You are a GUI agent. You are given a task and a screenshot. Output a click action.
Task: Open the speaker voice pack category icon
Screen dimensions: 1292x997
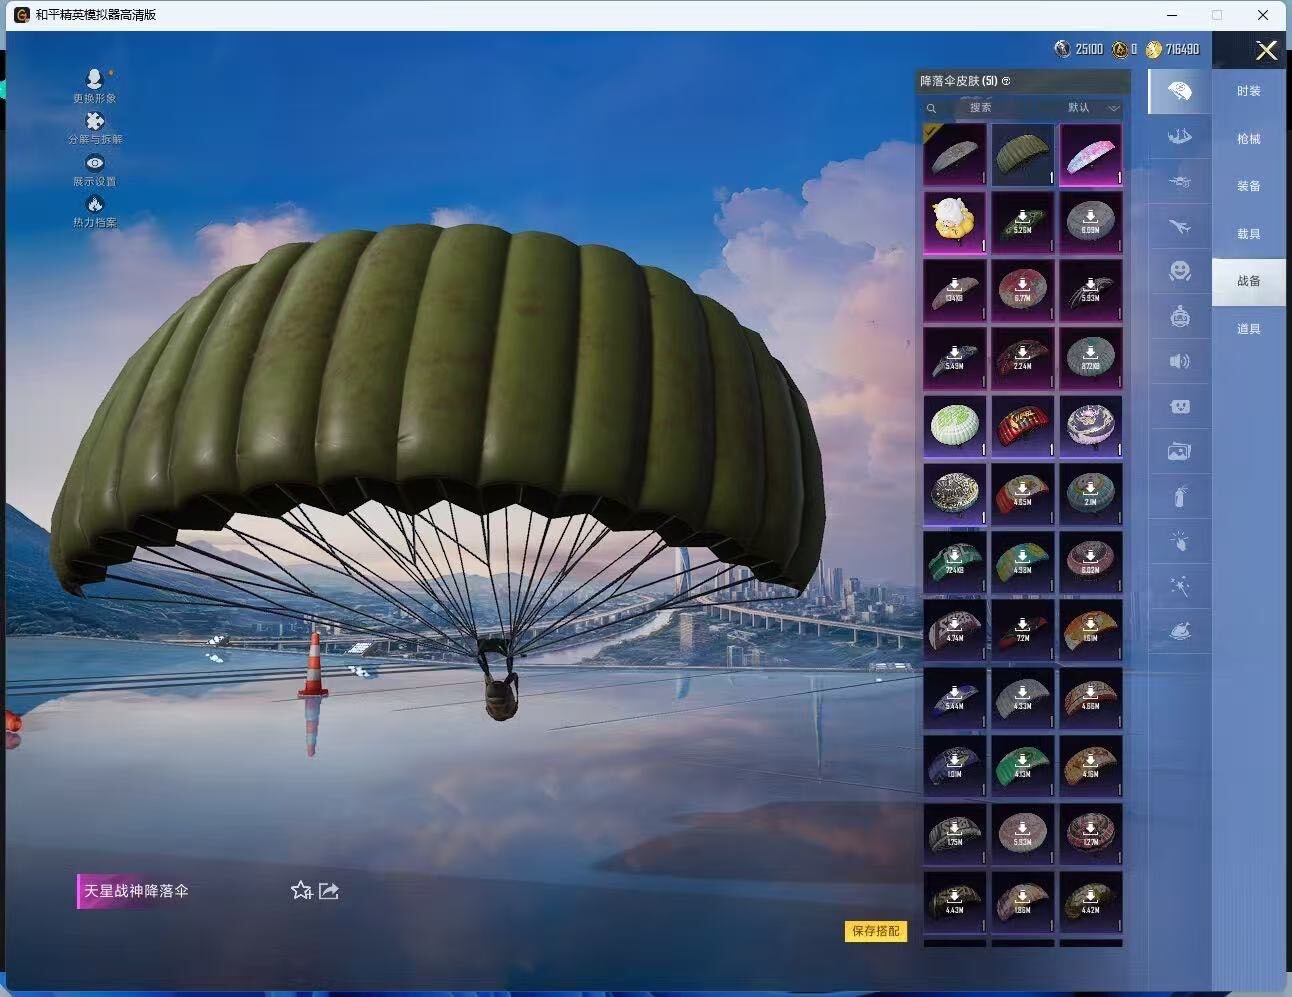coord(1180,361)
